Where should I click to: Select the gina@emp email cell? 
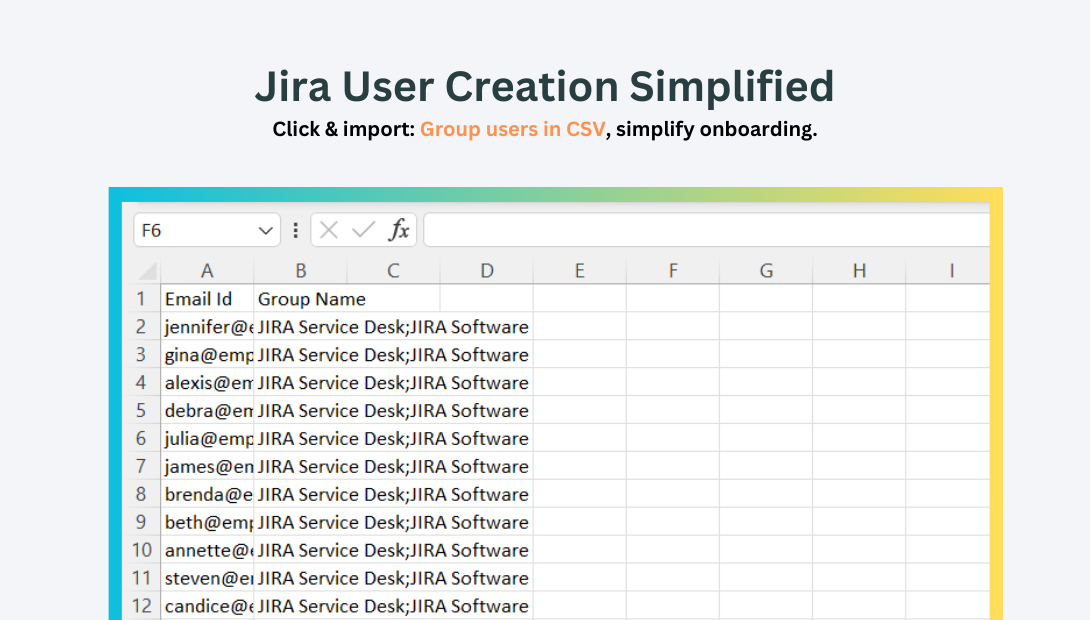[207, 354]
